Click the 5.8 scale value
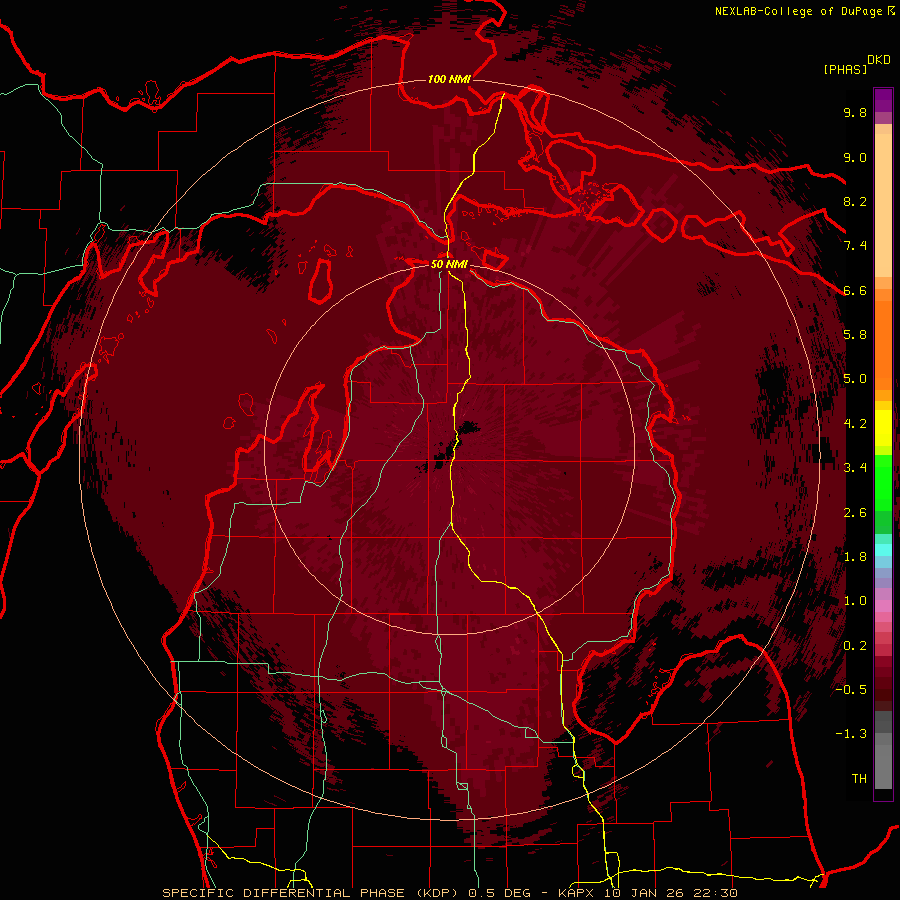Screen dimensions: 900x900 click(855, 335)
